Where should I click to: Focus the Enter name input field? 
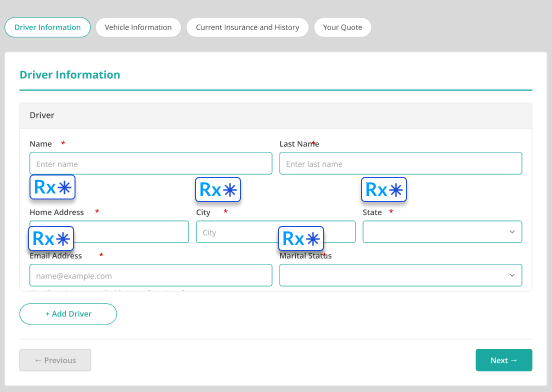click(x=151, y=163)
